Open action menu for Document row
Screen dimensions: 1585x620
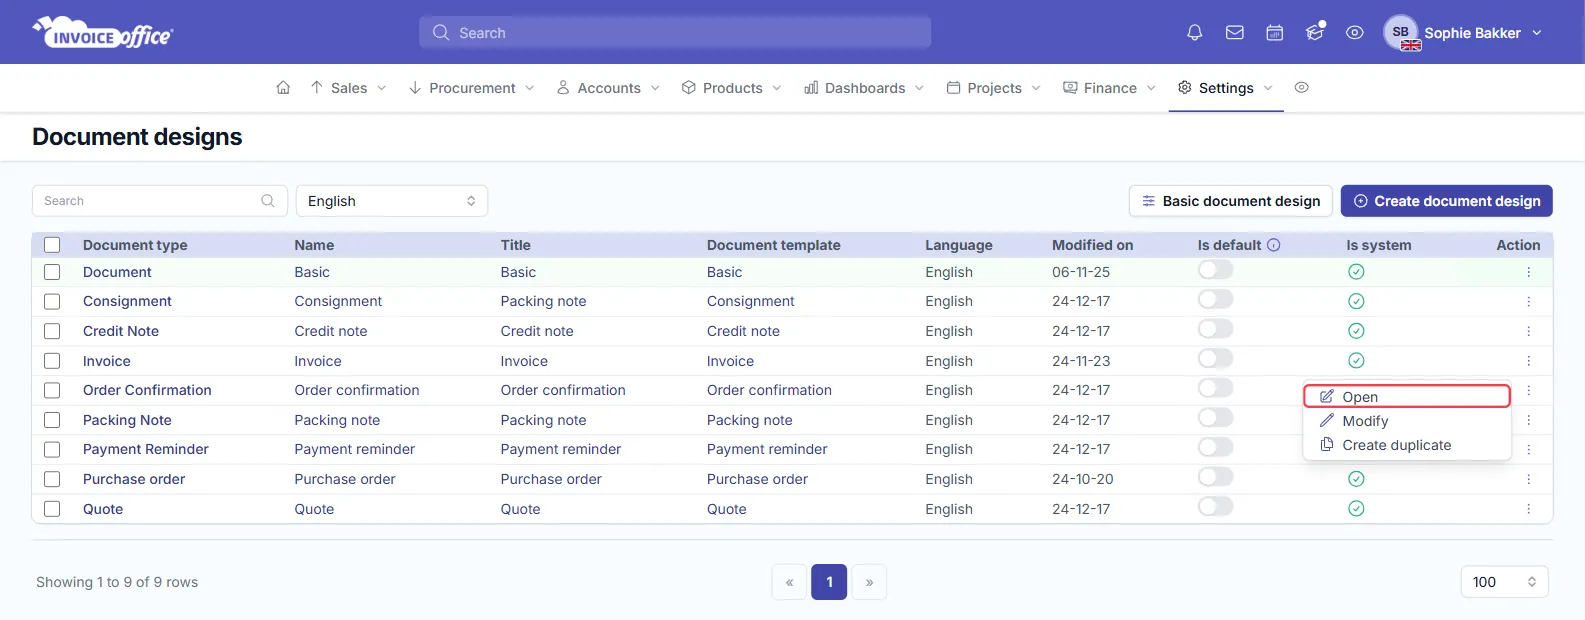1528,272
